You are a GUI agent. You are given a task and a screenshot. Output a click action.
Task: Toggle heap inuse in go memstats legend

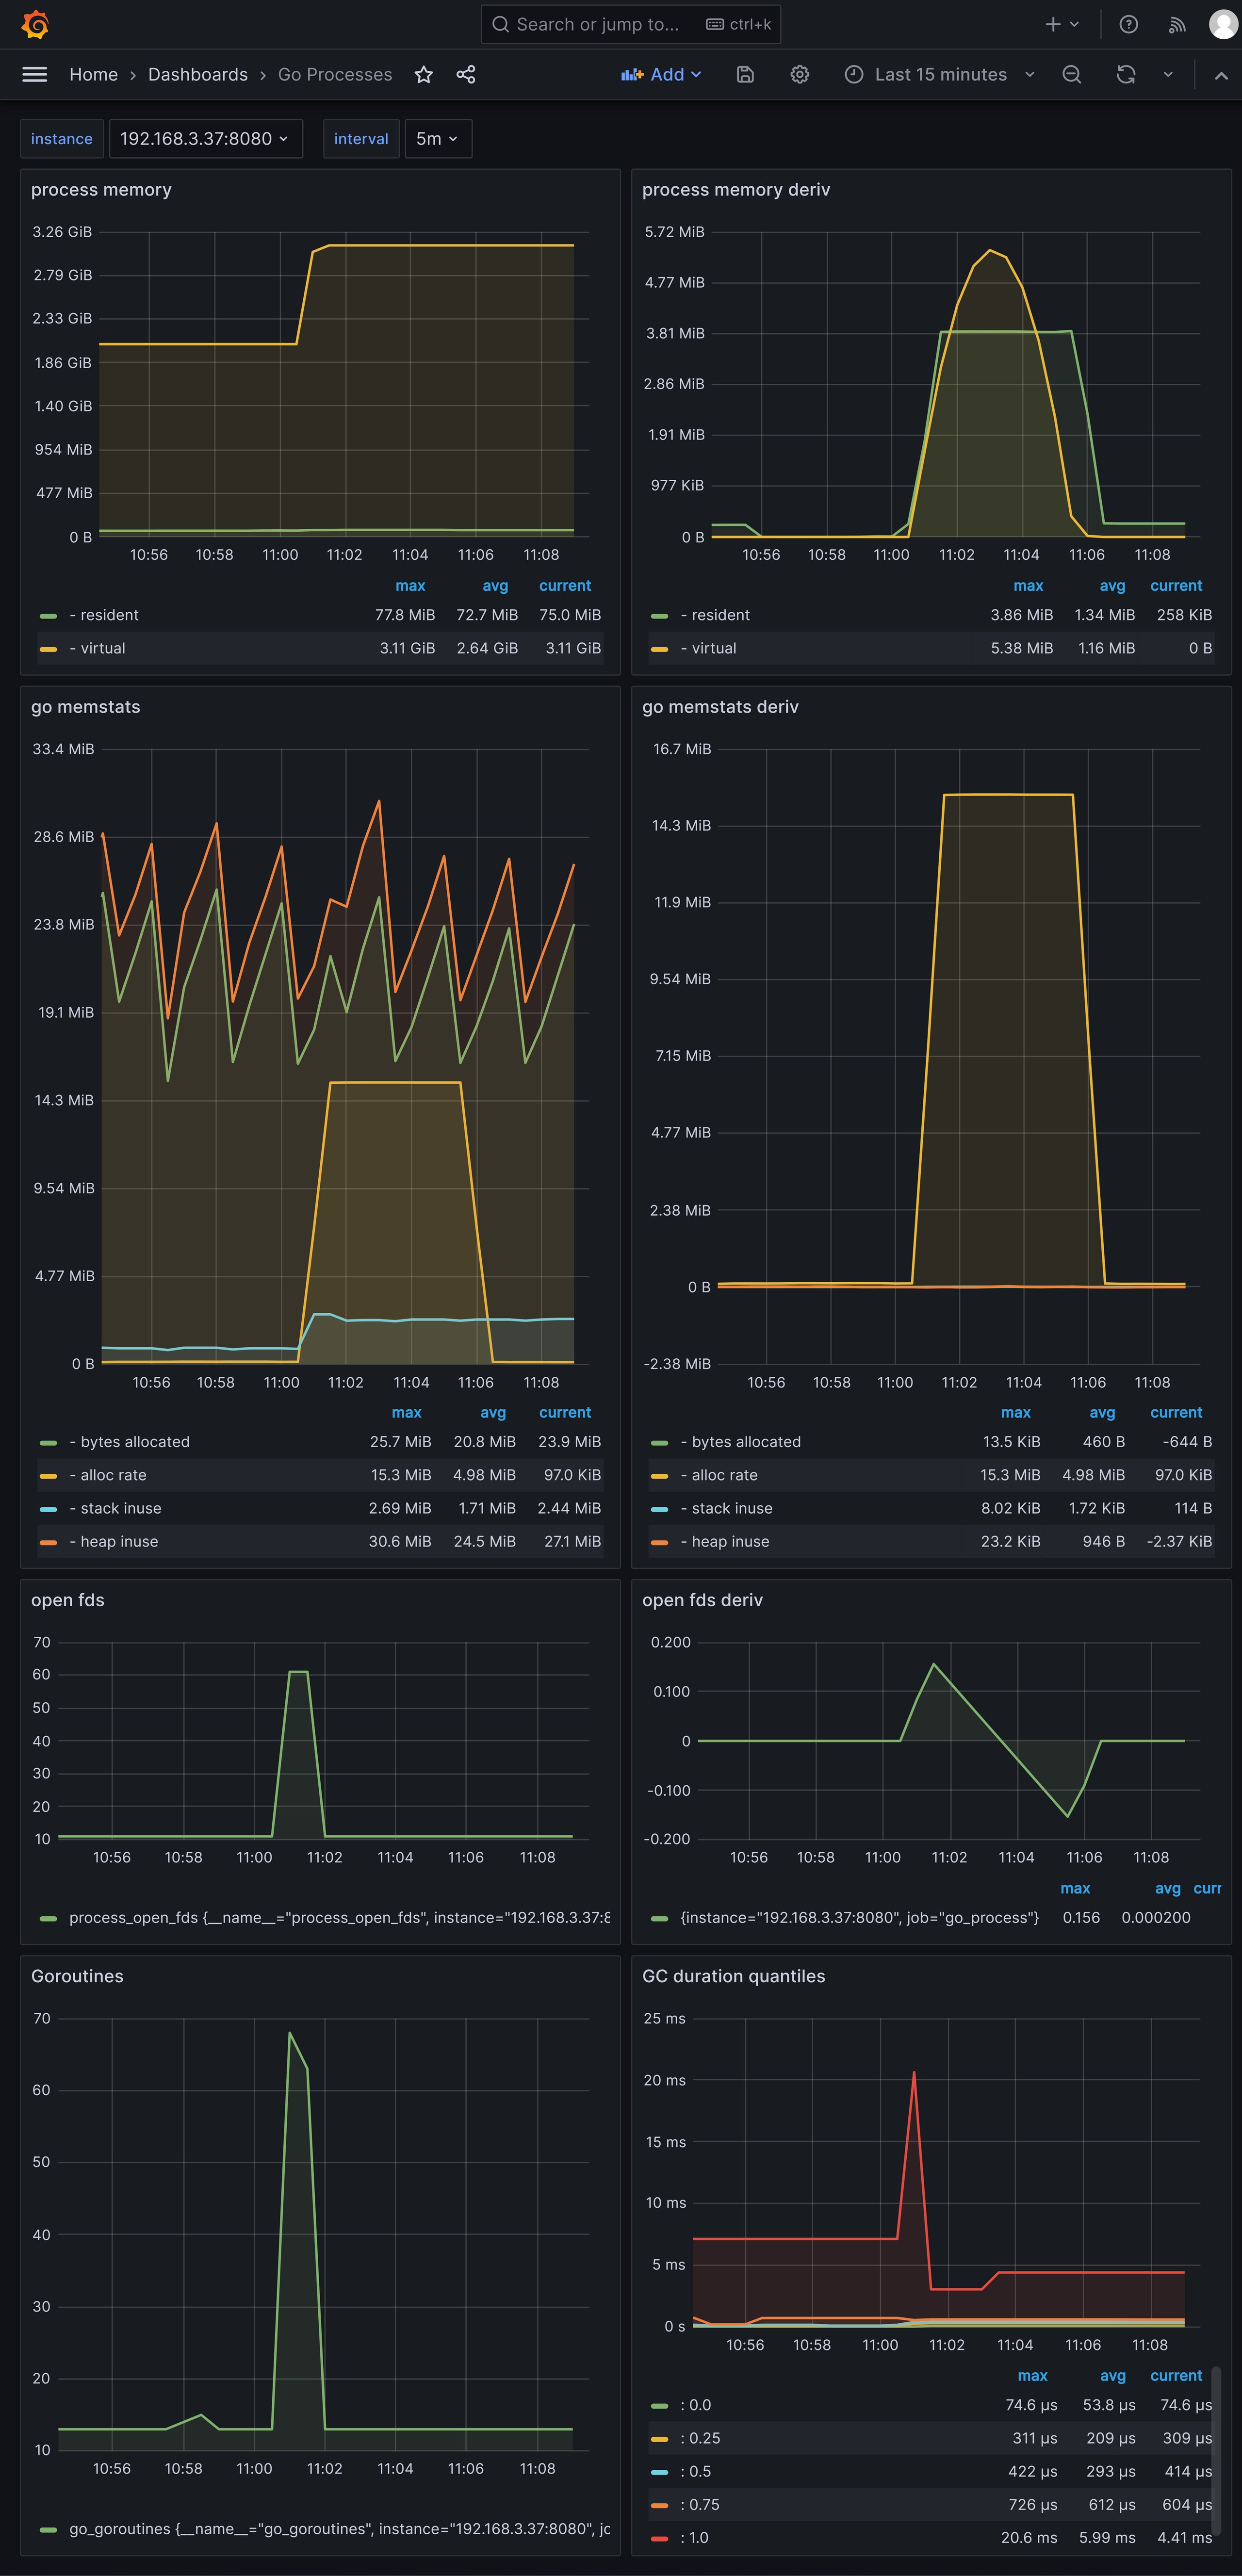(x=113, y=1542)
